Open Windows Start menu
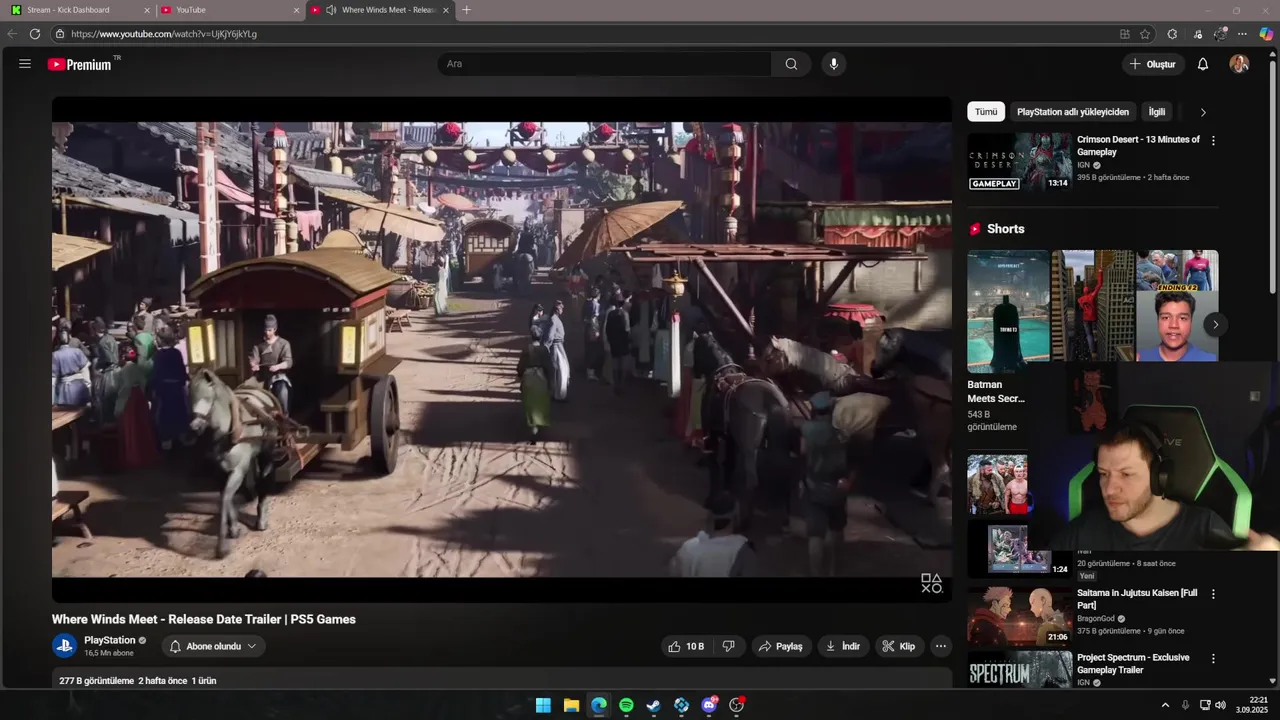Screen dimensions: 1280x720 pyautogui.click(x=543, y=705)
